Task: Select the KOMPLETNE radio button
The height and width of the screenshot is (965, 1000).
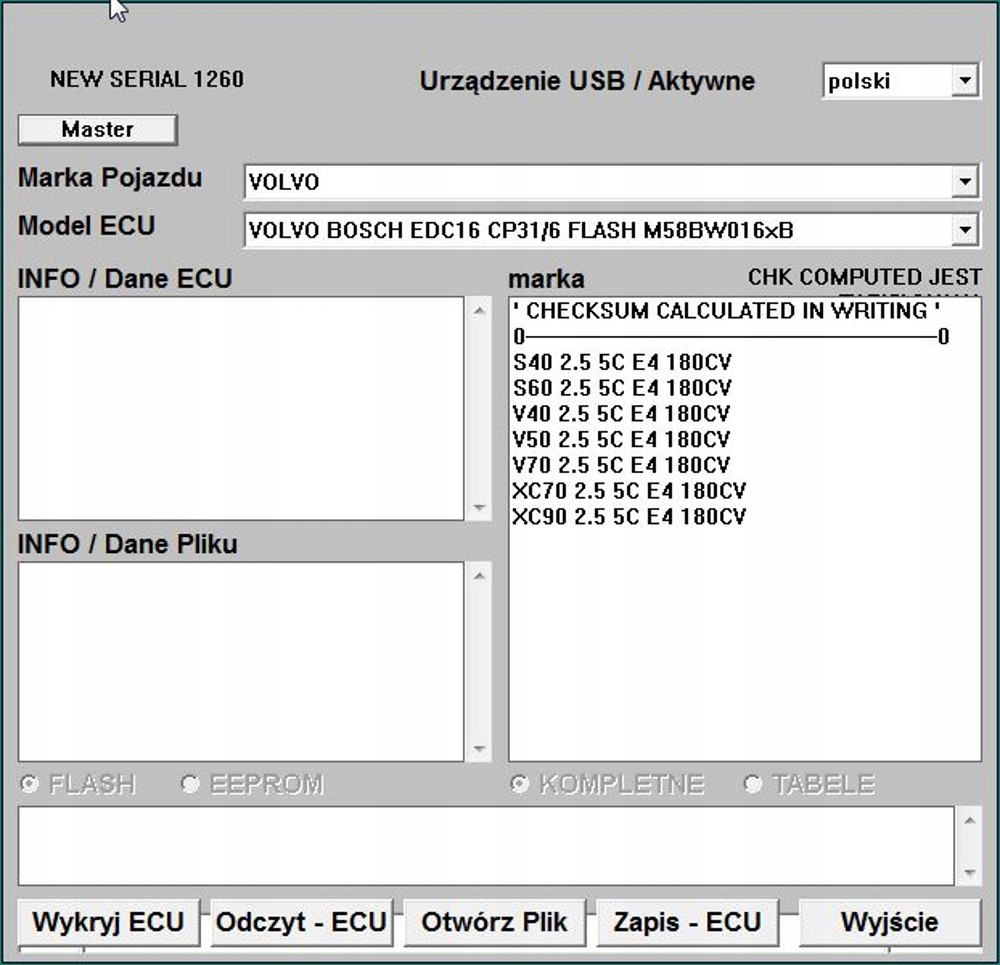Action: 520,783
